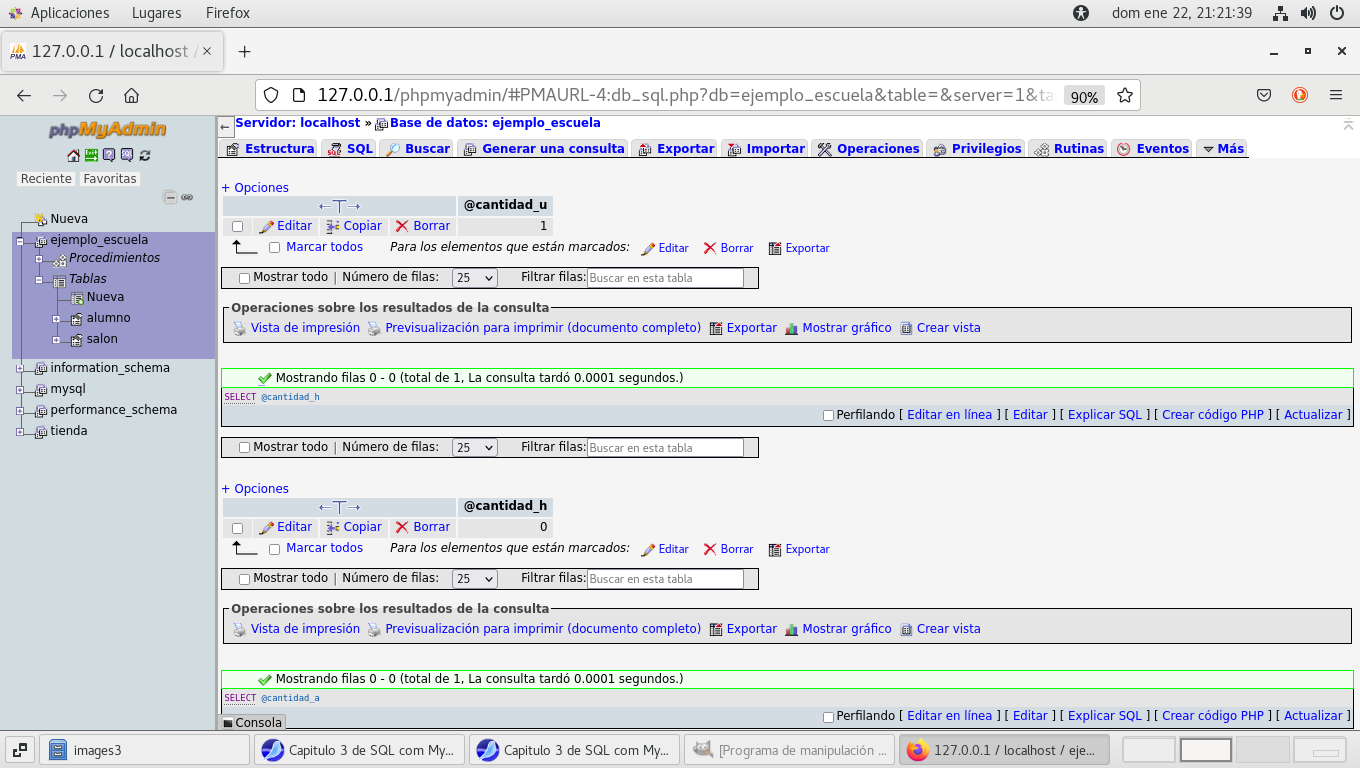Open a new browser tab
Viewport: 1360px width, 768px height.
[244, 52]
